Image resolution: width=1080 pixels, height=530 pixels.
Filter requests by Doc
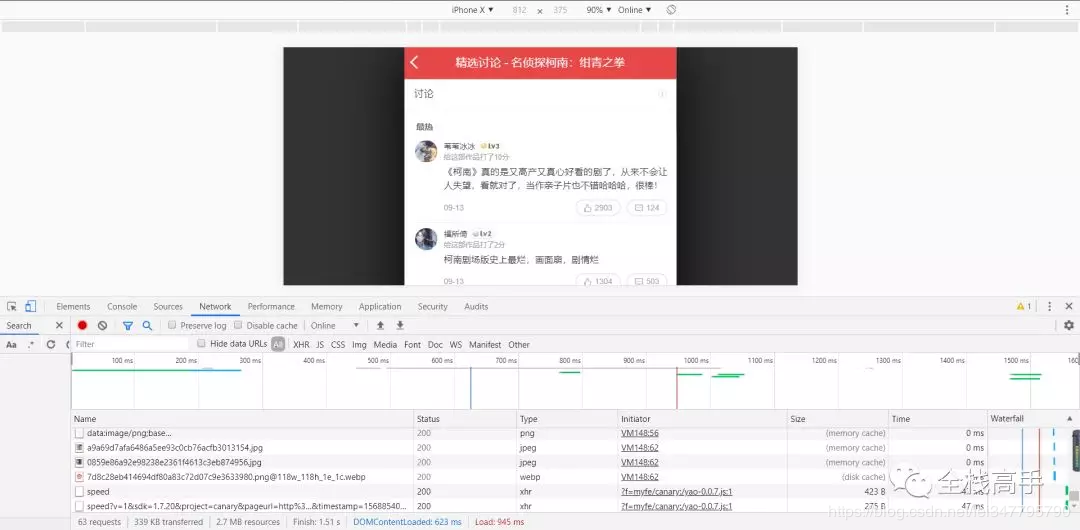[435, 345]
